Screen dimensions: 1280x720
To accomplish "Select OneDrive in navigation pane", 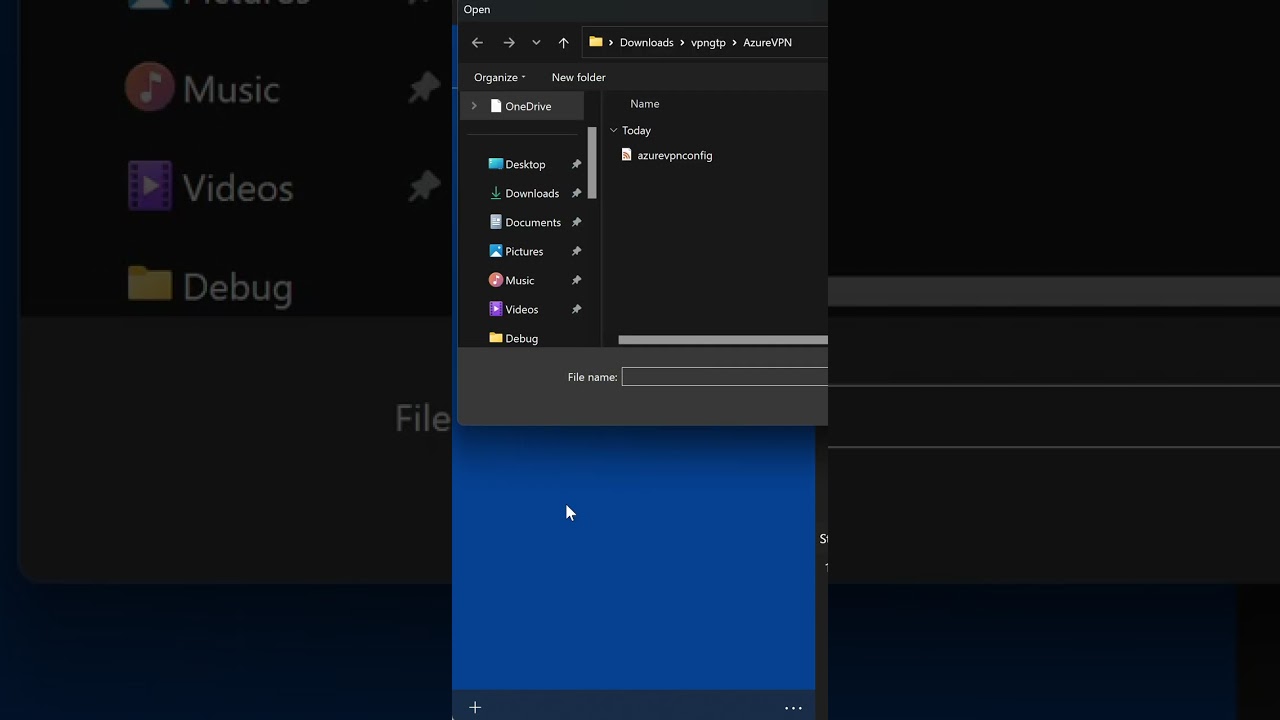I will (x=521, y=106).
